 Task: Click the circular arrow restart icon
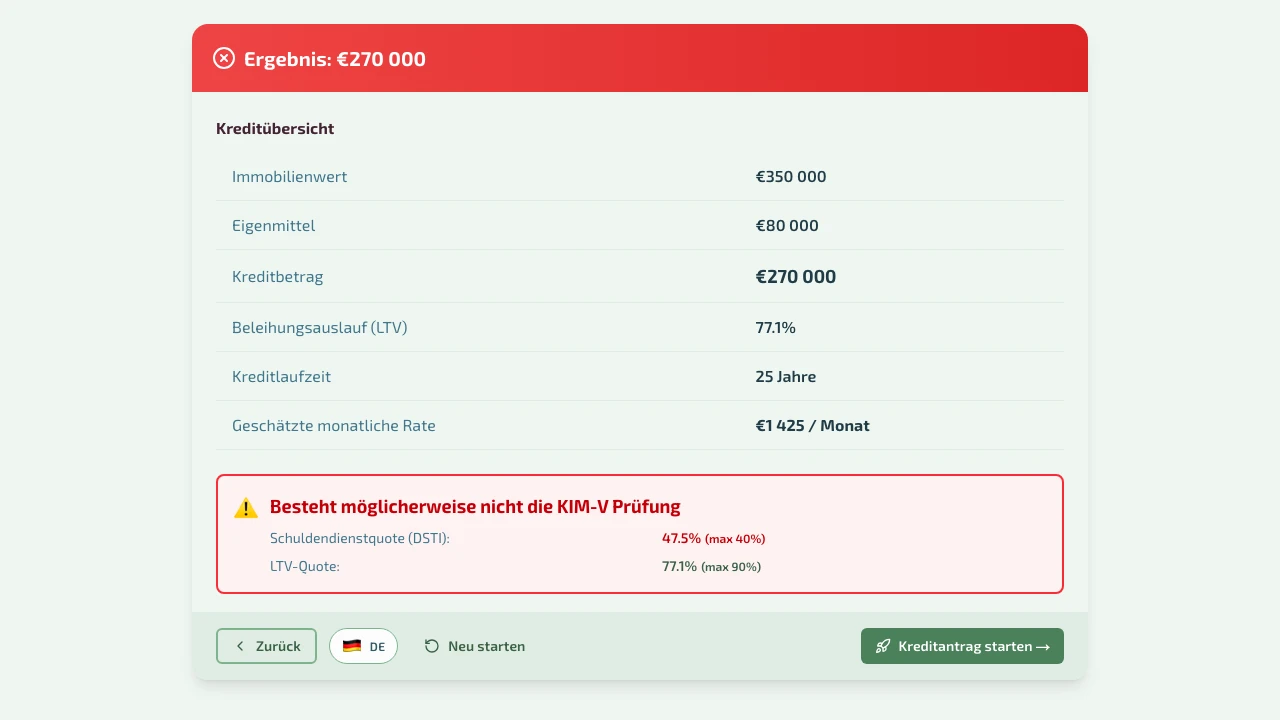pyautogui.click(x=432, y=647)
